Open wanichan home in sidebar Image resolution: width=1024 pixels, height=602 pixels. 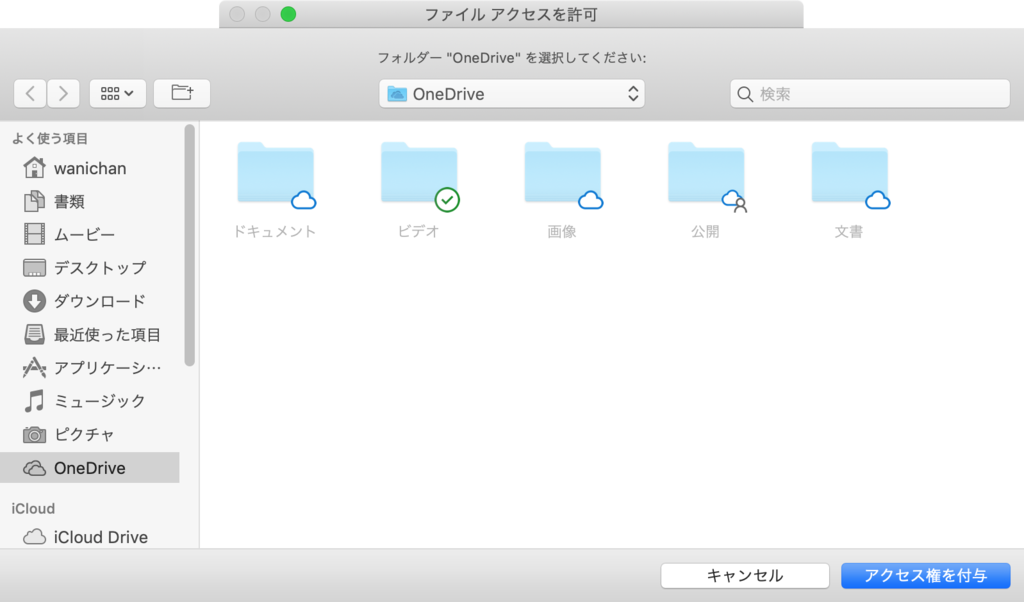pyautogui.click(x=90, y=168)
